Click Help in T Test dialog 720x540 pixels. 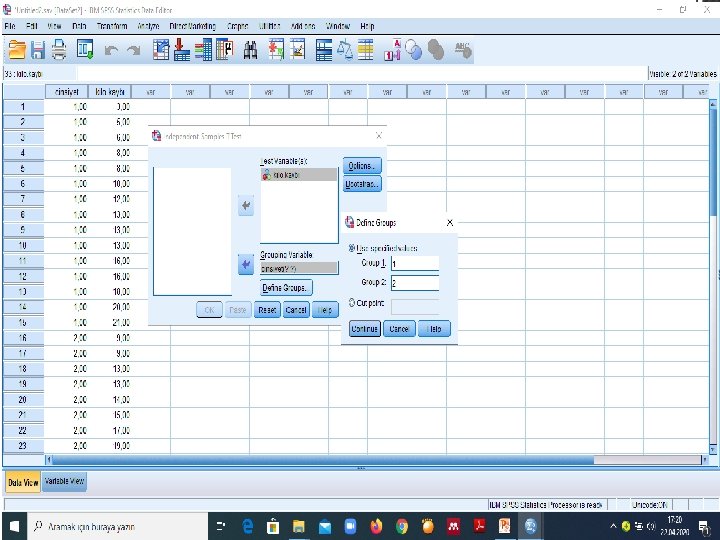click(325, 310)
